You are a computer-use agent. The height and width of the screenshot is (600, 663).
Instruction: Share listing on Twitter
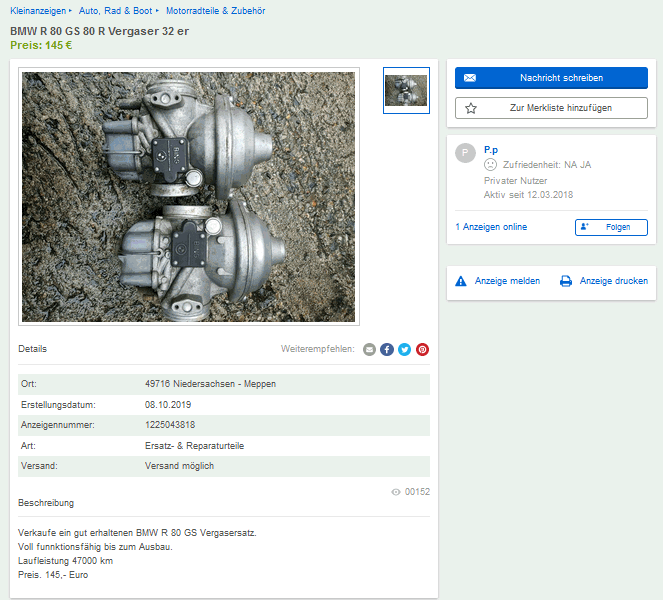click(x=405, y=349)
